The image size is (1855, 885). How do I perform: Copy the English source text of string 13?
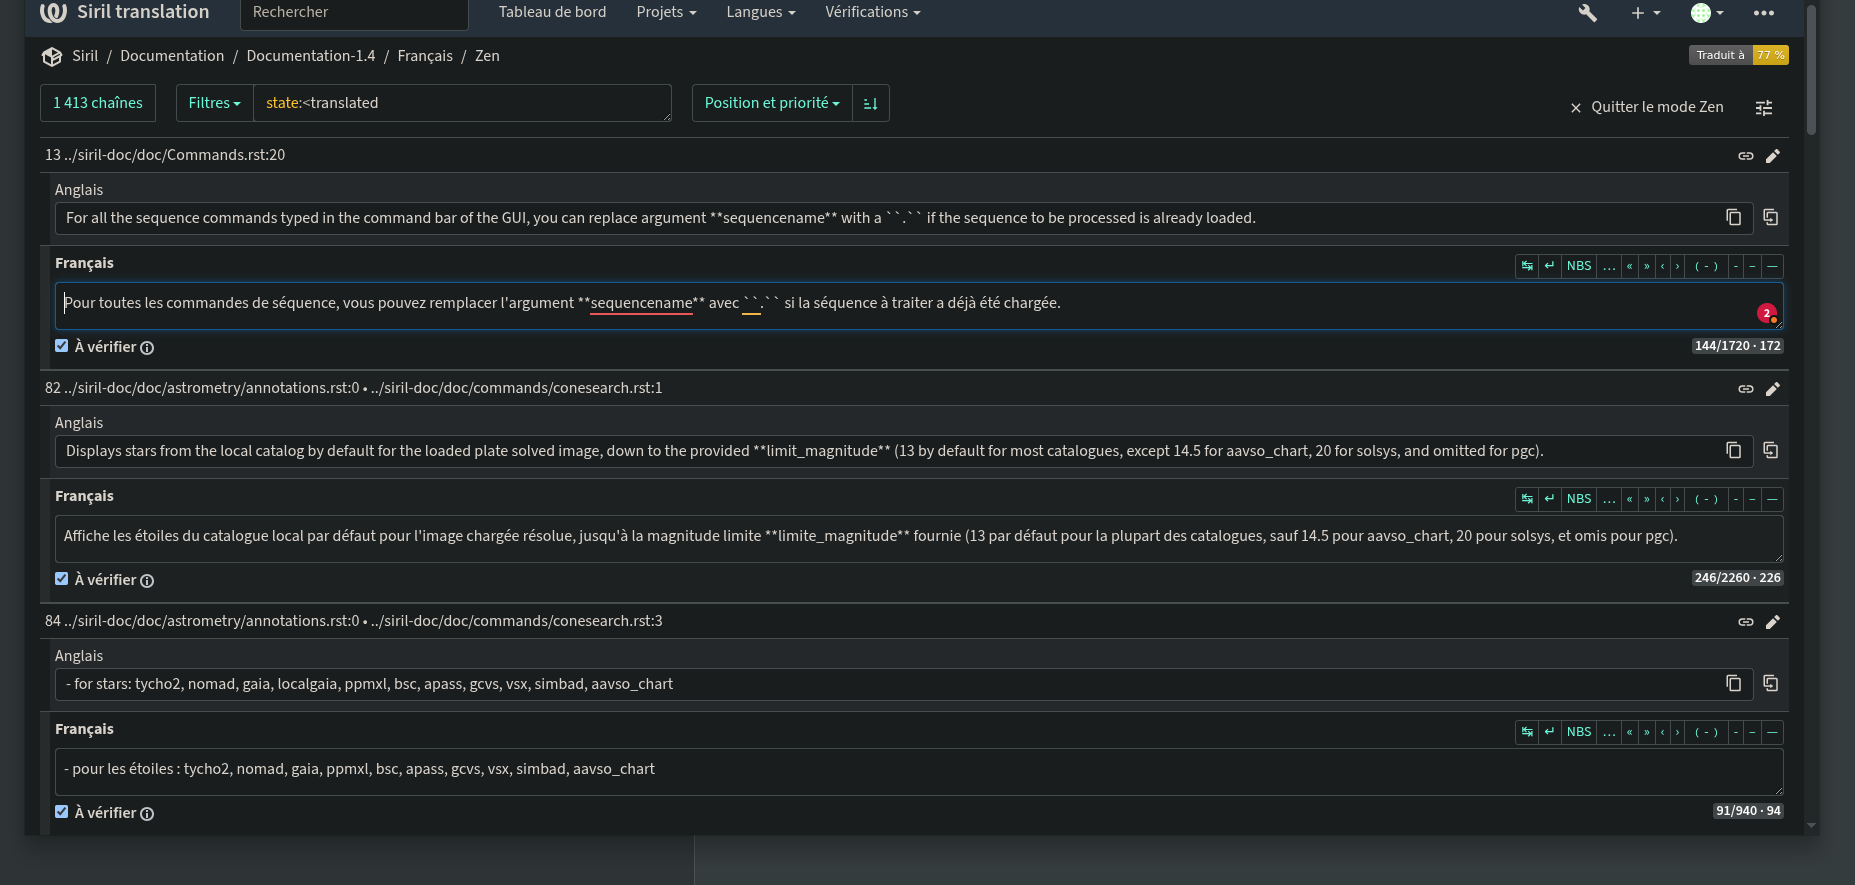(1733, 218)
